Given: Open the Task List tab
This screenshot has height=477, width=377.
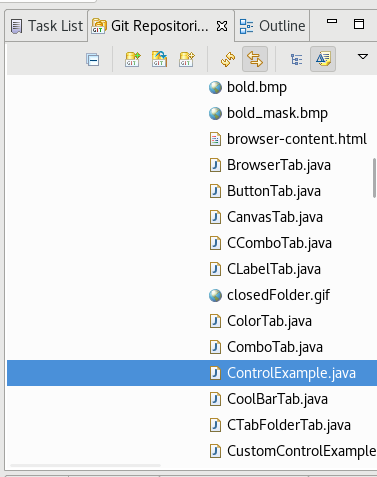Looking at the screenshot, I should click(x=47, y=26).
